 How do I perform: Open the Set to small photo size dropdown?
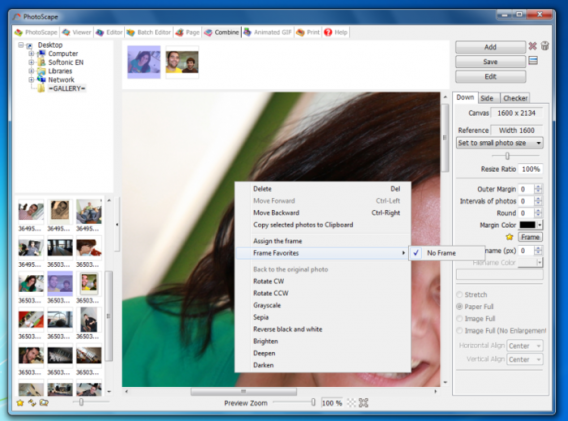click(500, 143)
